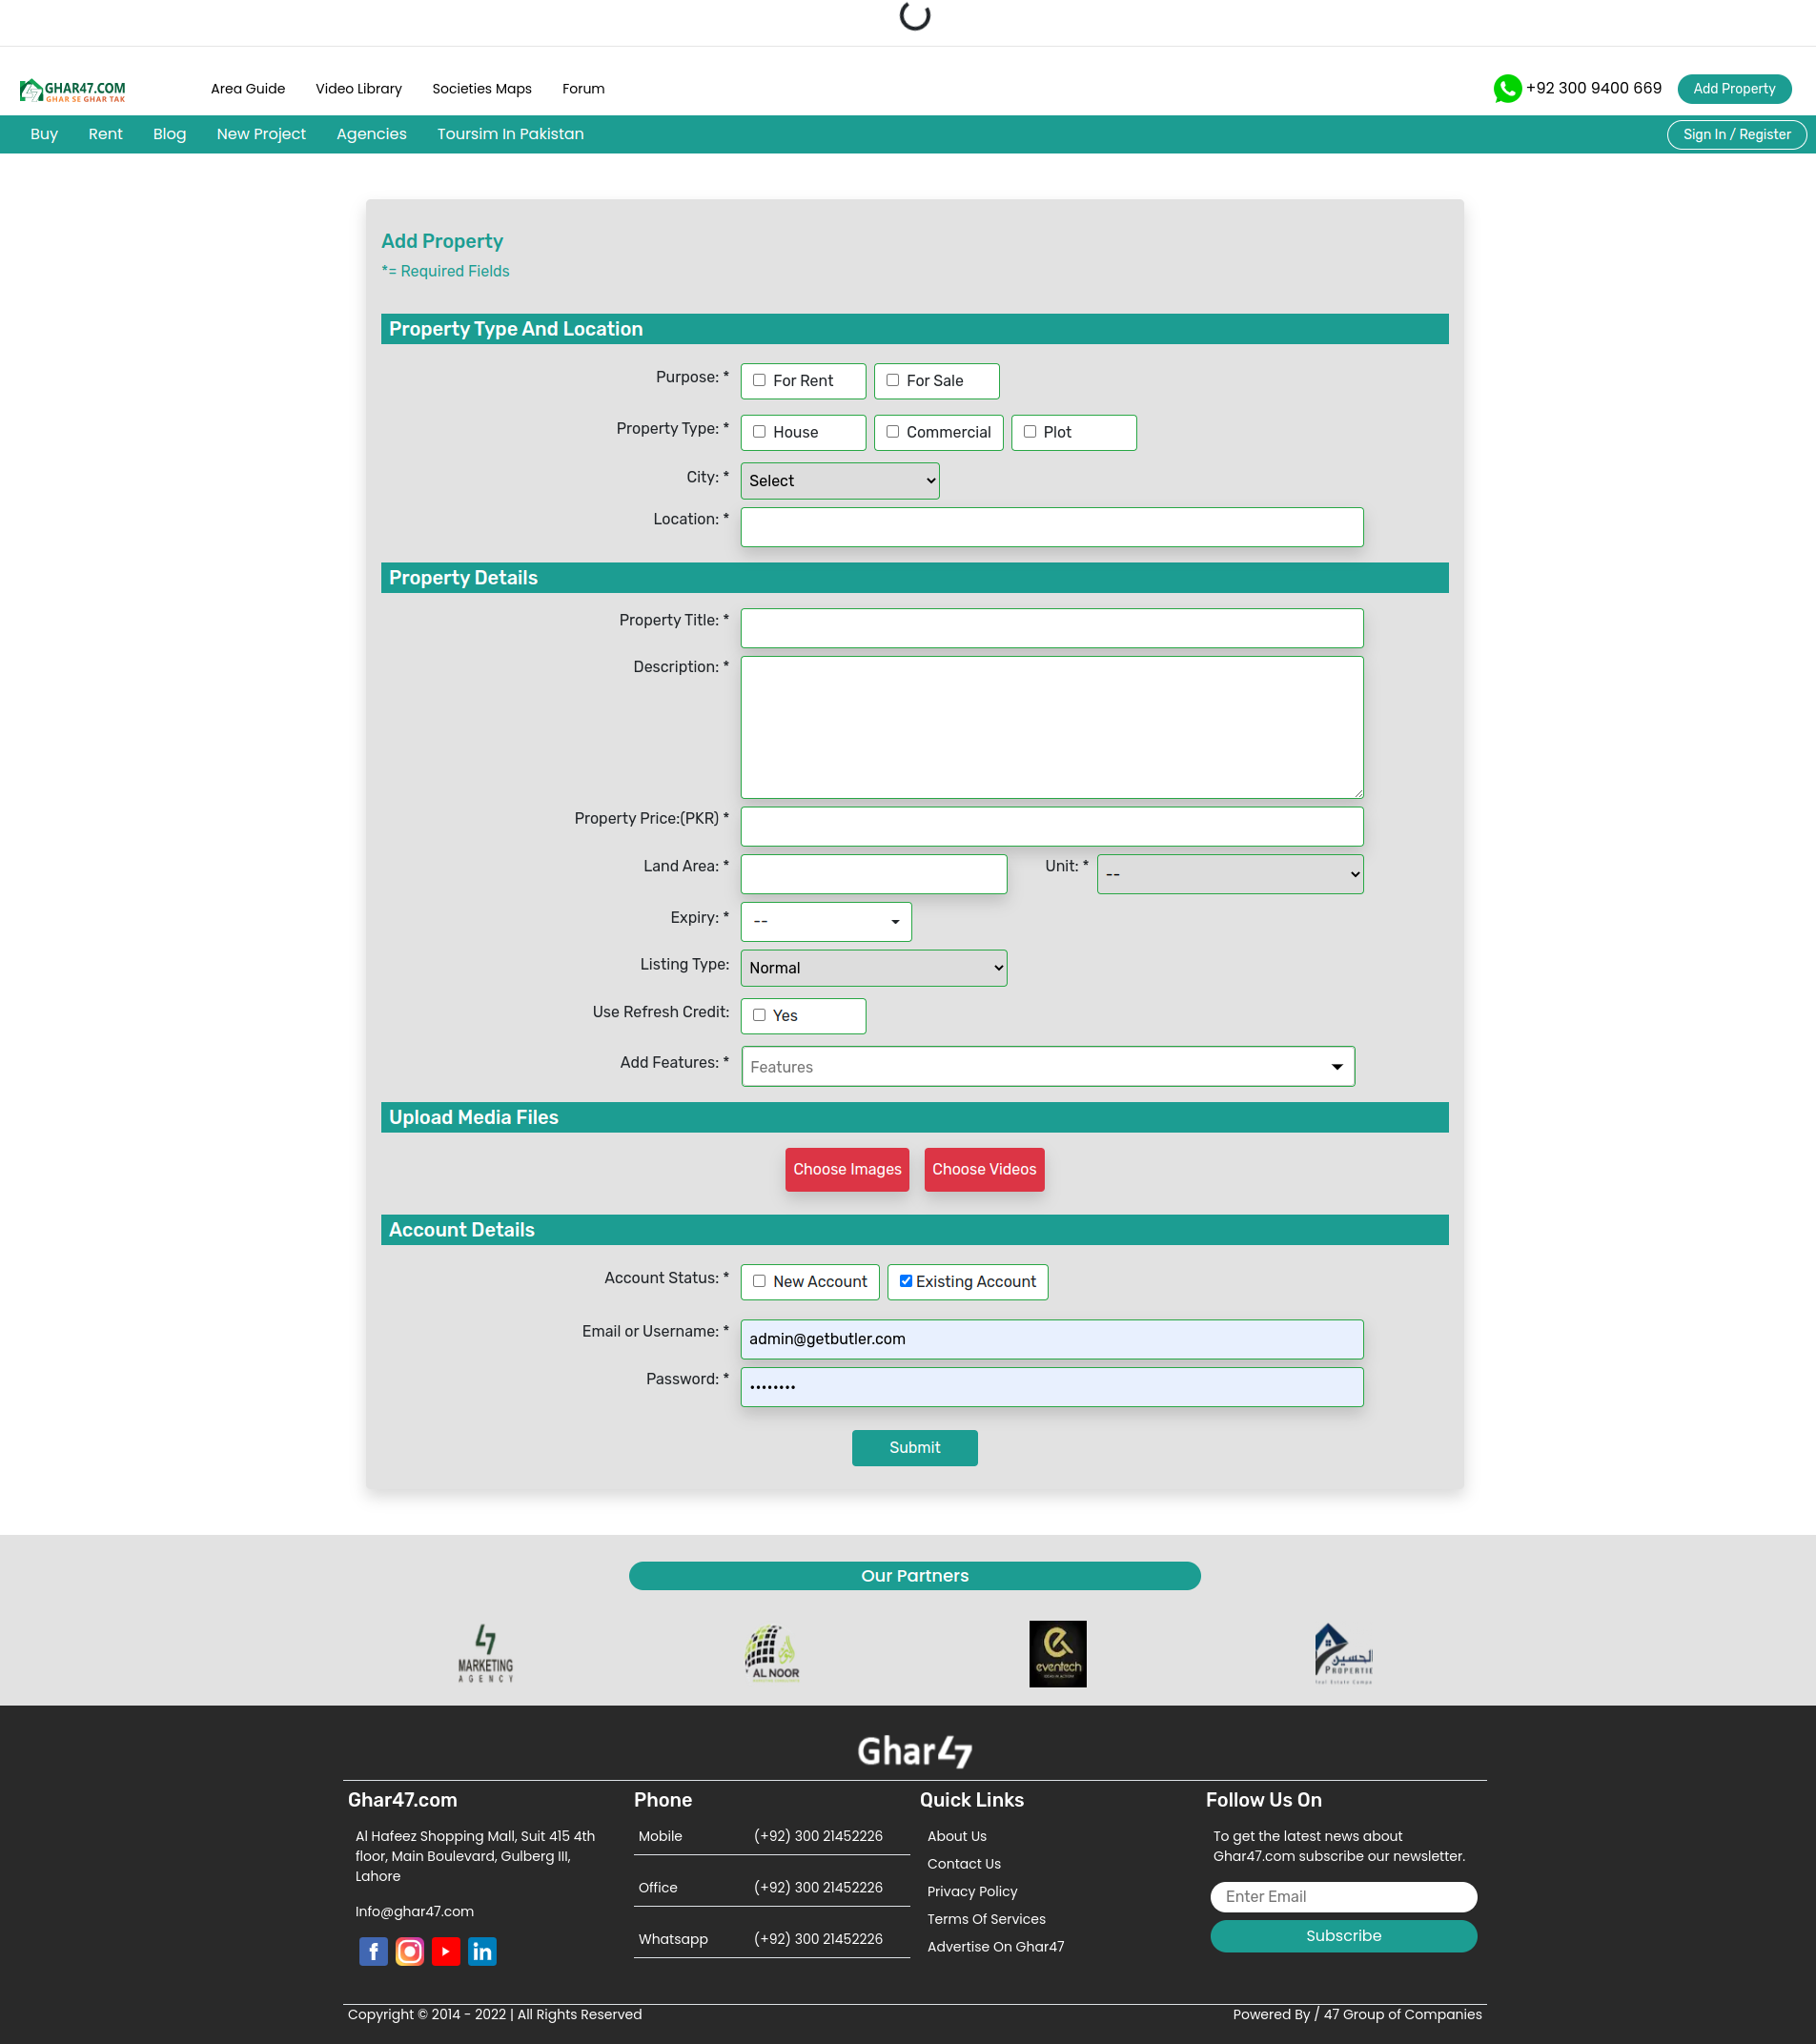
Task: Tick the Commercial property type checkbox
Action: [892, 432]
